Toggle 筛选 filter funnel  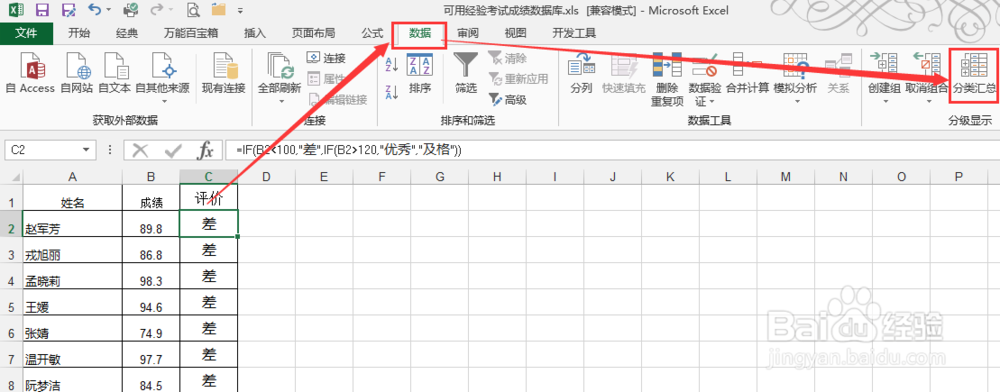click(466, 74)
